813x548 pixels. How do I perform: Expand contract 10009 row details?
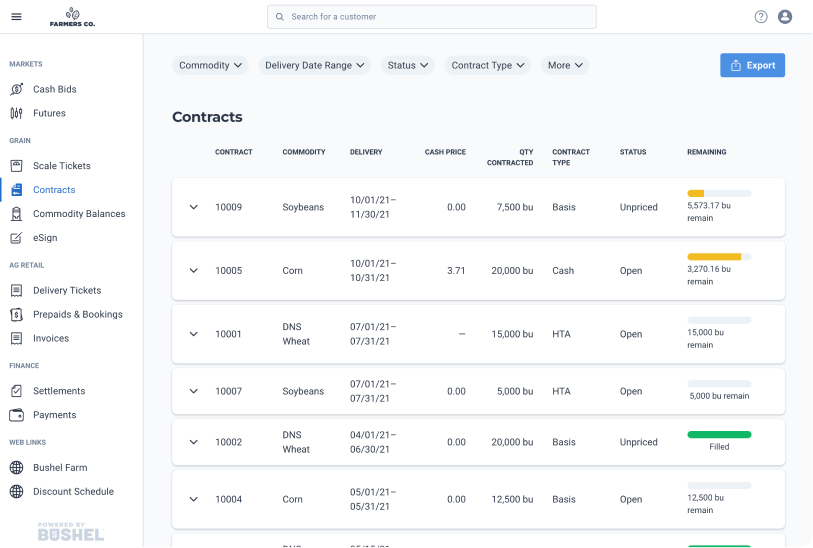tap(193, 207)
